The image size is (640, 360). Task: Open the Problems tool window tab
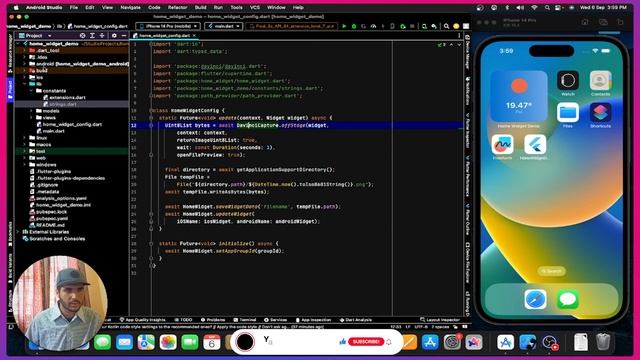coord(213,320)
